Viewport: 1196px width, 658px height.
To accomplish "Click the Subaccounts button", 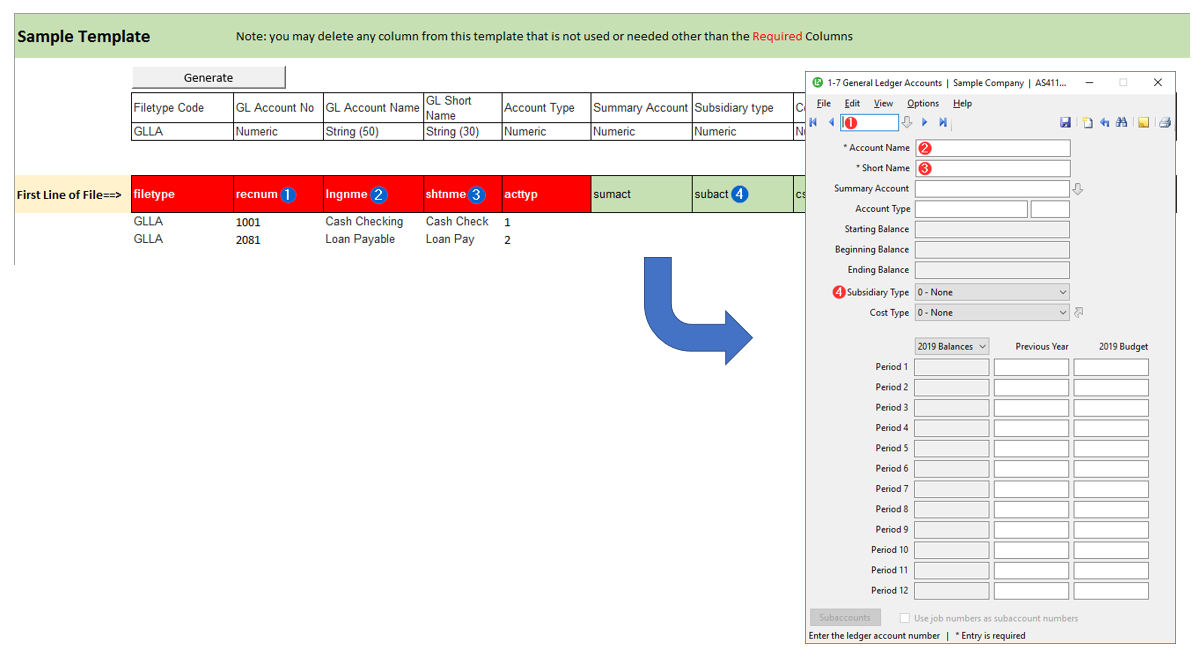I will coord(845,618).
